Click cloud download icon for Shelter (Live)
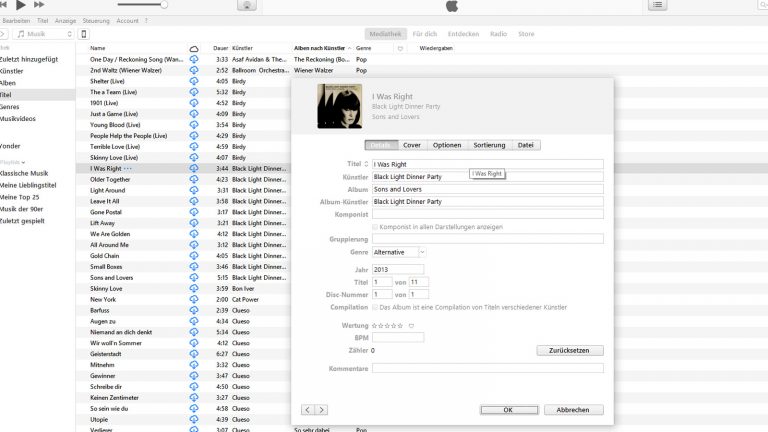768x432 pixels. (194, 82)
